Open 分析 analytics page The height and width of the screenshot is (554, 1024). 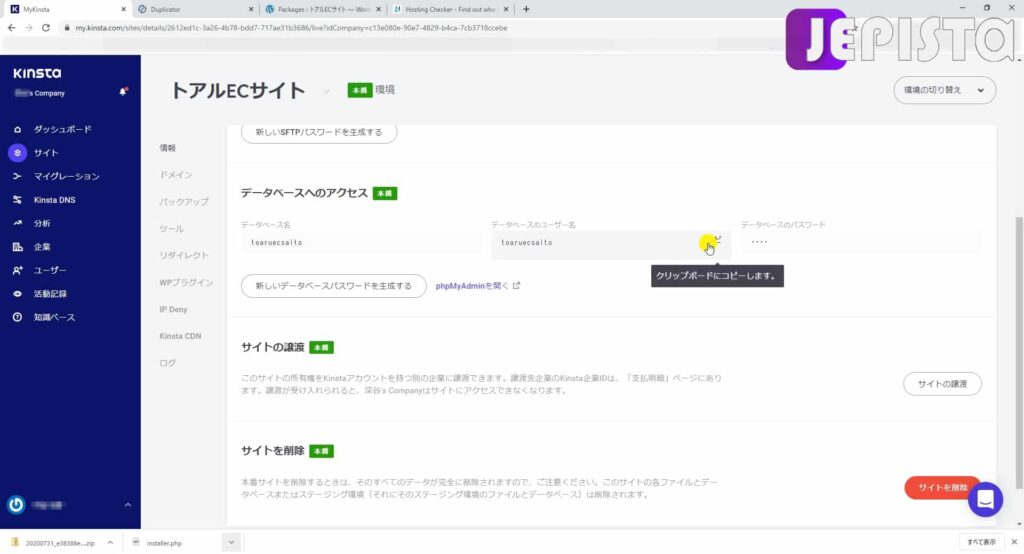pyautogui.click(x=42, y=223)
